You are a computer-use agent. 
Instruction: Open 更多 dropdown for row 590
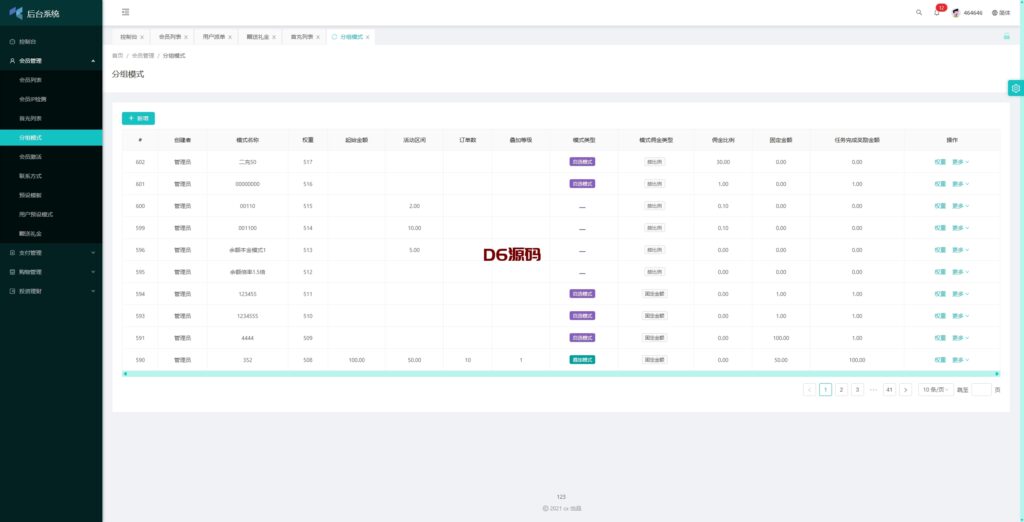click(x=960, y=360)
